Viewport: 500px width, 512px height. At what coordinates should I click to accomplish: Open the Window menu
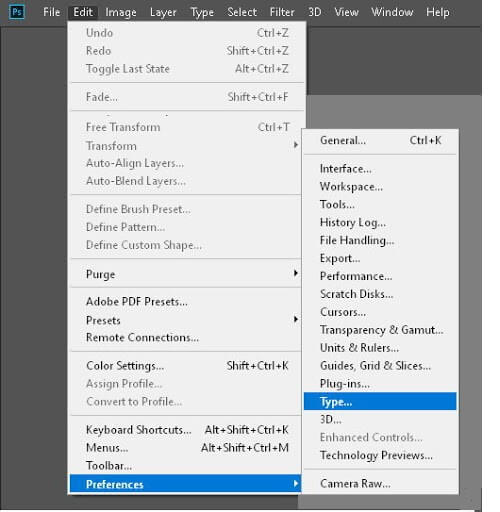(x=392, y=12)
